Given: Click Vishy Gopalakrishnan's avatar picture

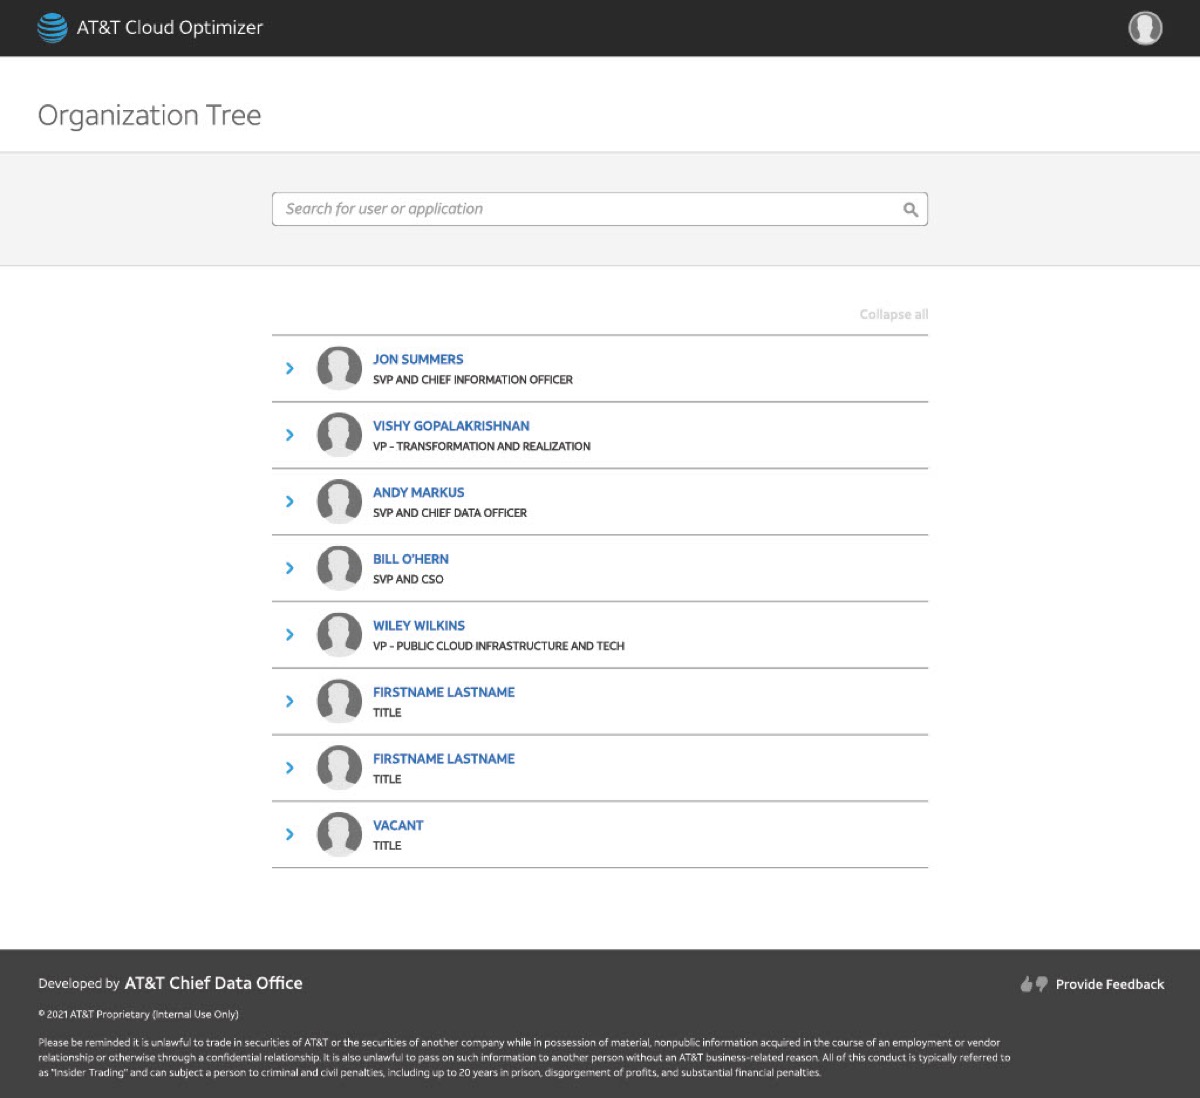Looking at the screenshot, I should (x=339, y=435).
